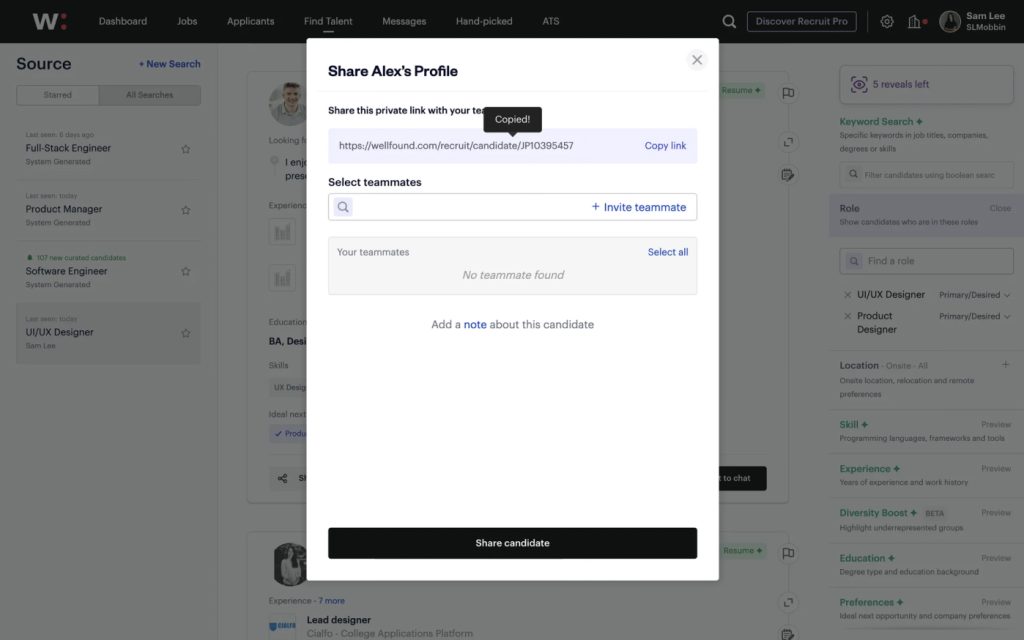Open candidate notes via the notepad icon

(788, 174)
